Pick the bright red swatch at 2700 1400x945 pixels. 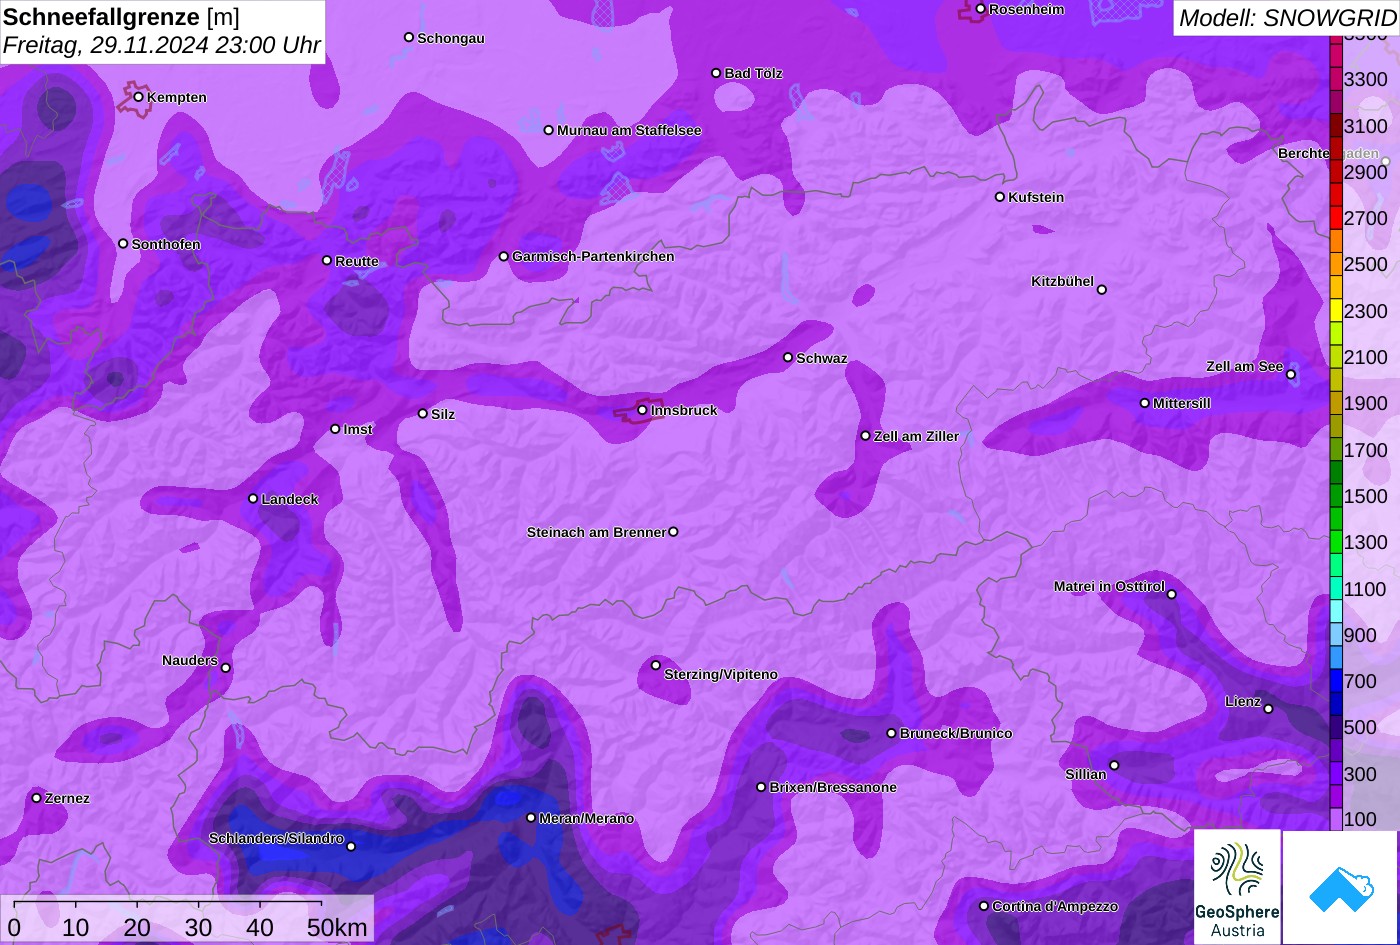[x=1336, y=218]
